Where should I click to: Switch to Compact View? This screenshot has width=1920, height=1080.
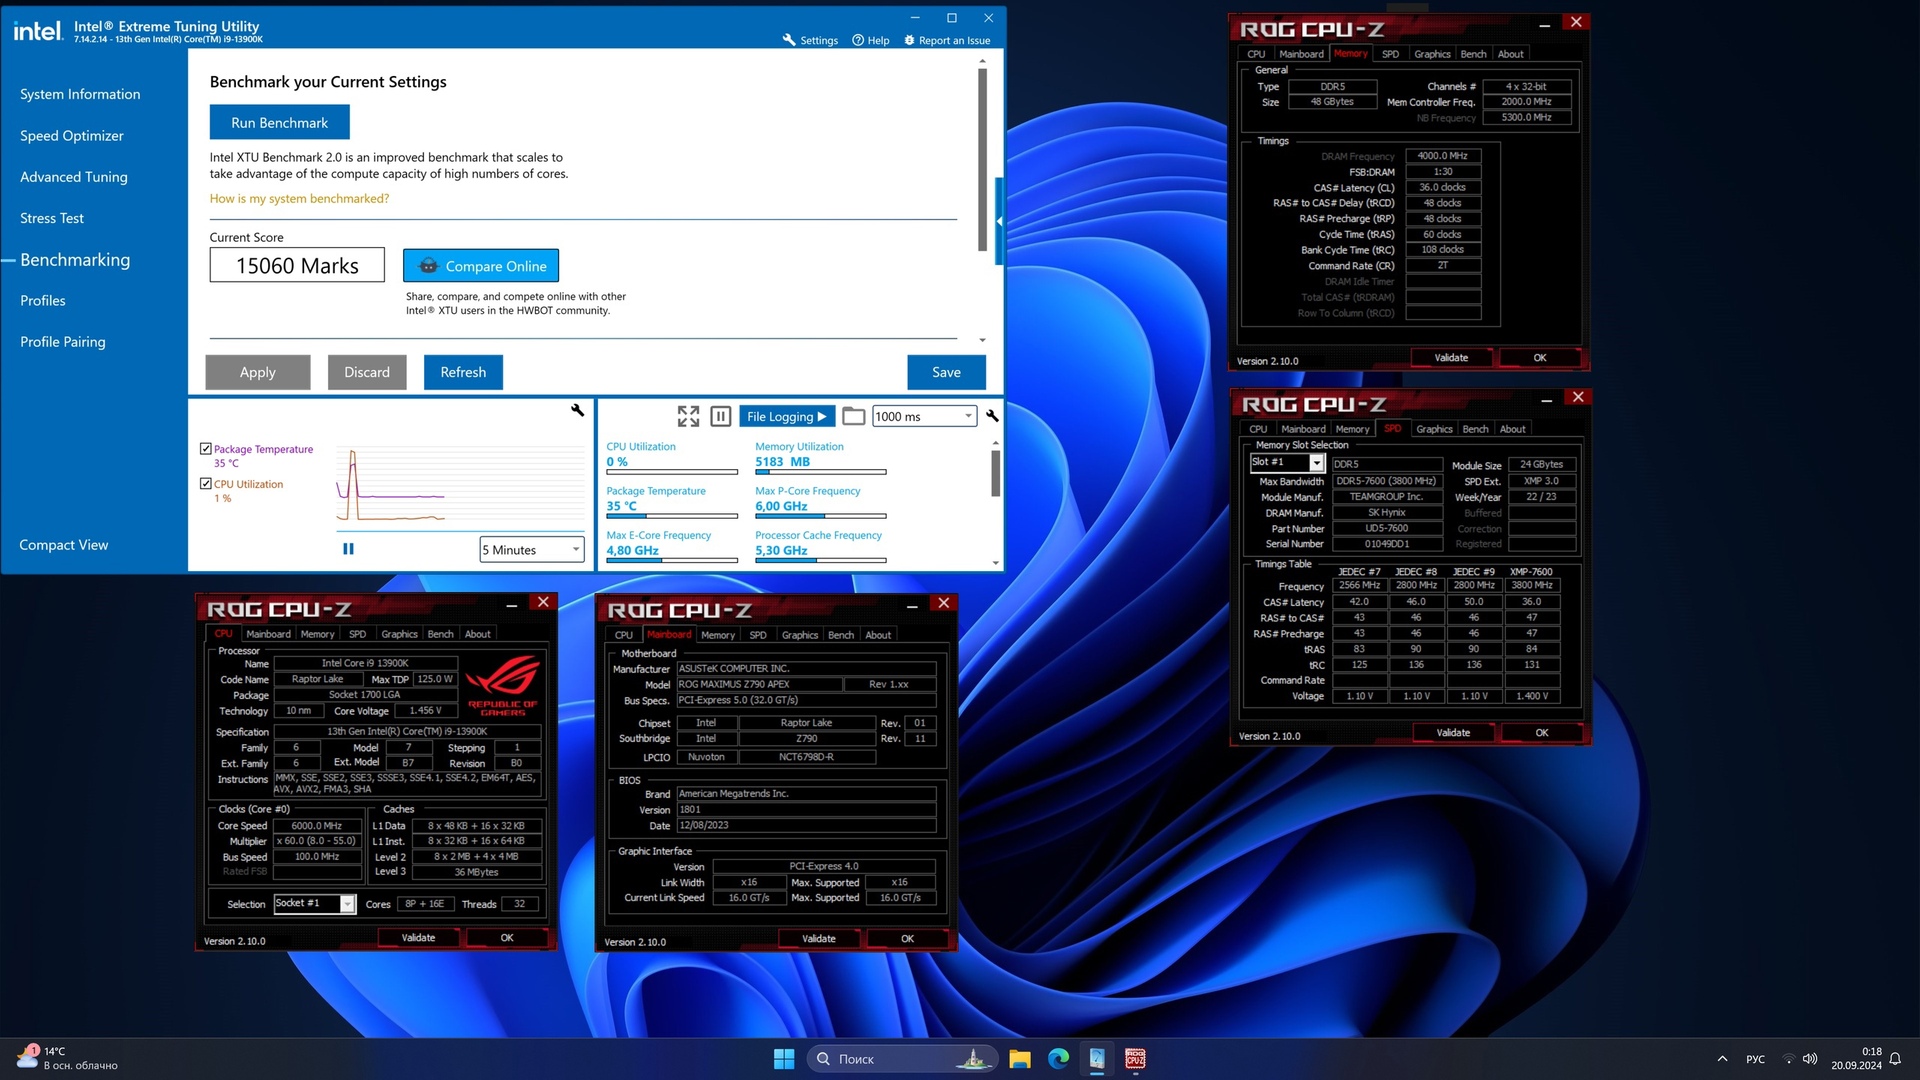[64, 545]
